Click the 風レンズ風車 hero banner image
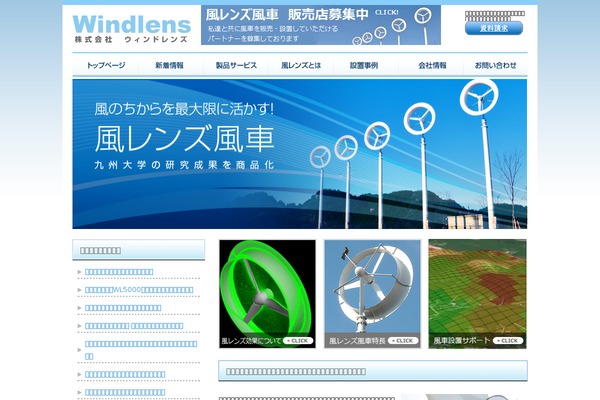Screen dimensions: 600x400 point(300,154)
